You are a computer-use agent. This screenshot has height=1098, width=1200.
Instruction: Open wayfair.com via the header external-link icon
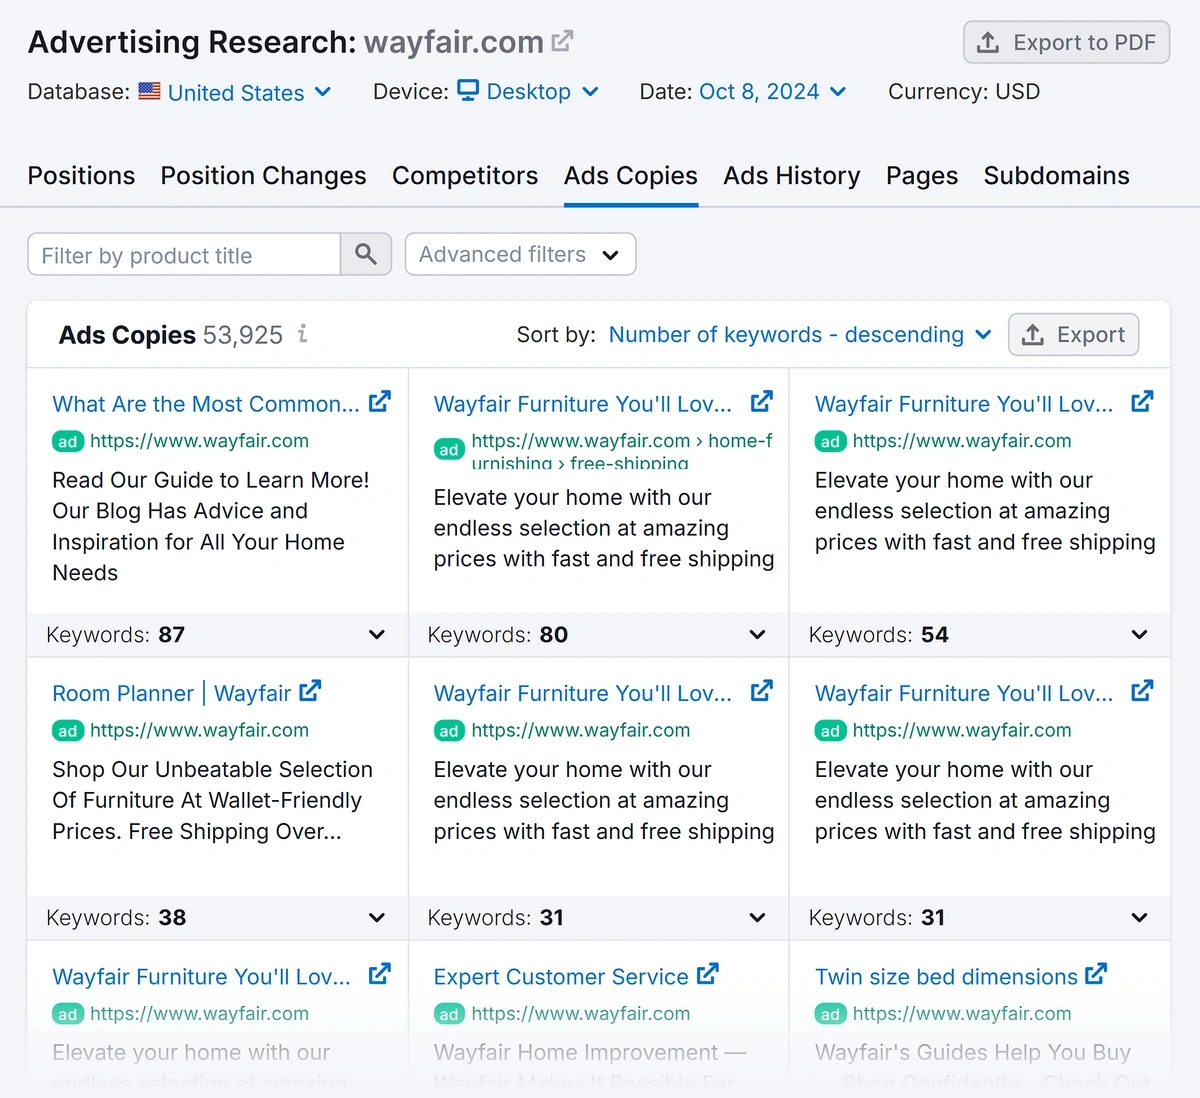pos(563,41)
